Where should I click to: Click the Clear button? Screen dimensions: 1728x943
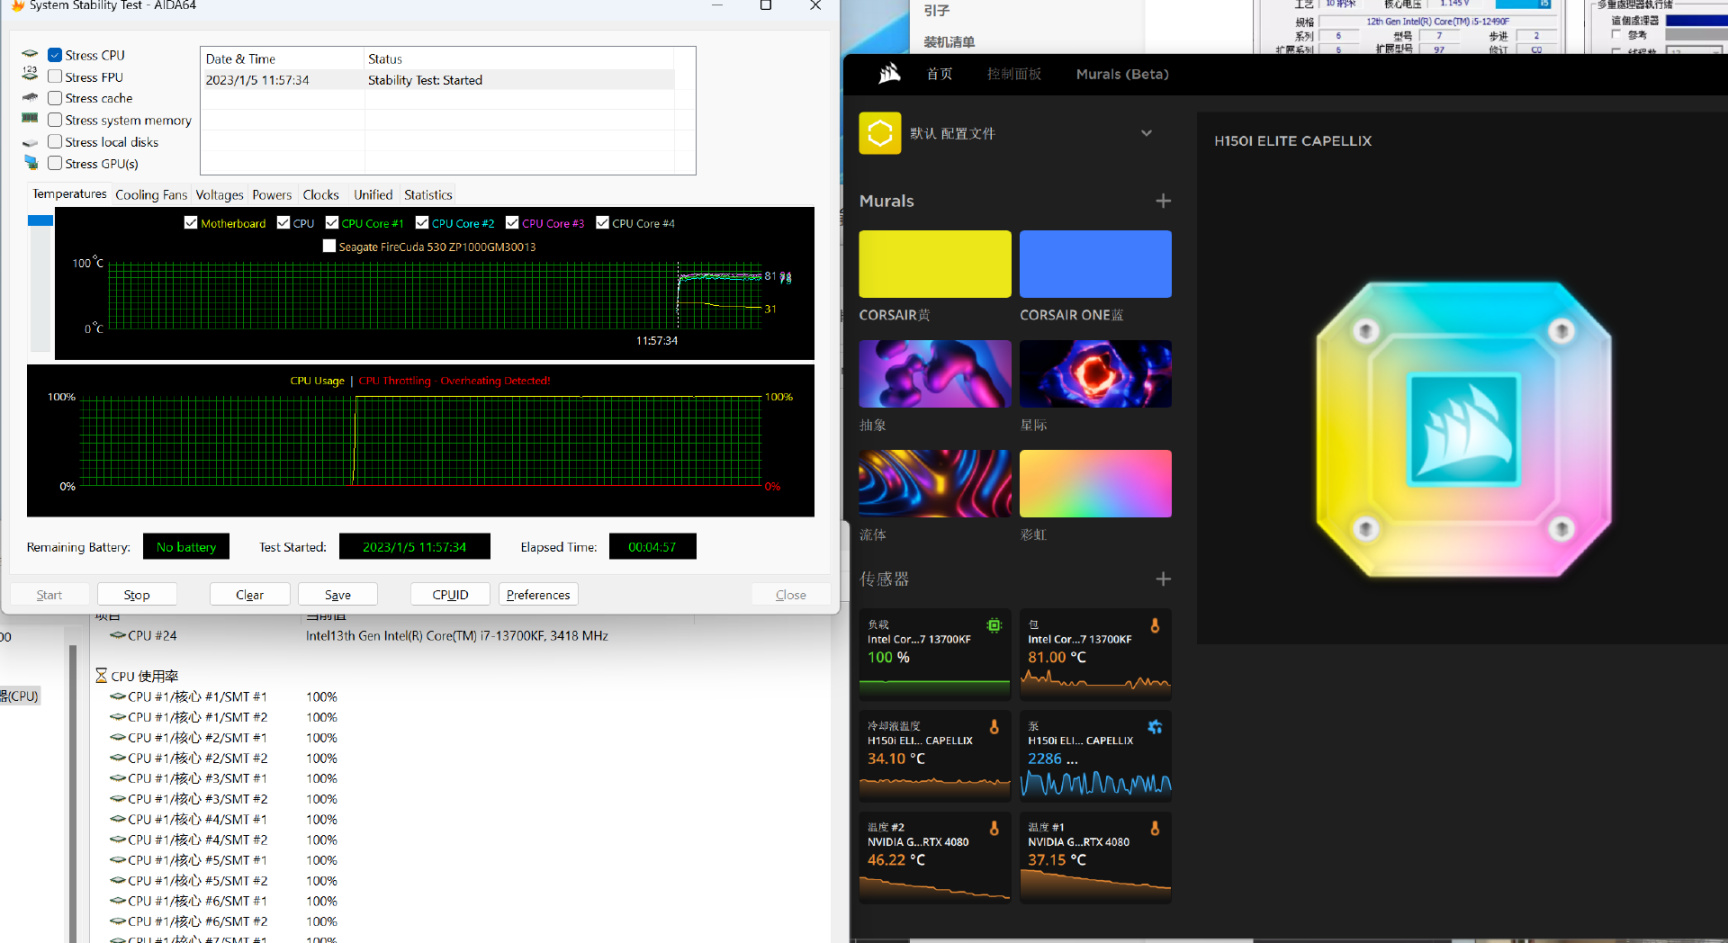tap(250, 595)
